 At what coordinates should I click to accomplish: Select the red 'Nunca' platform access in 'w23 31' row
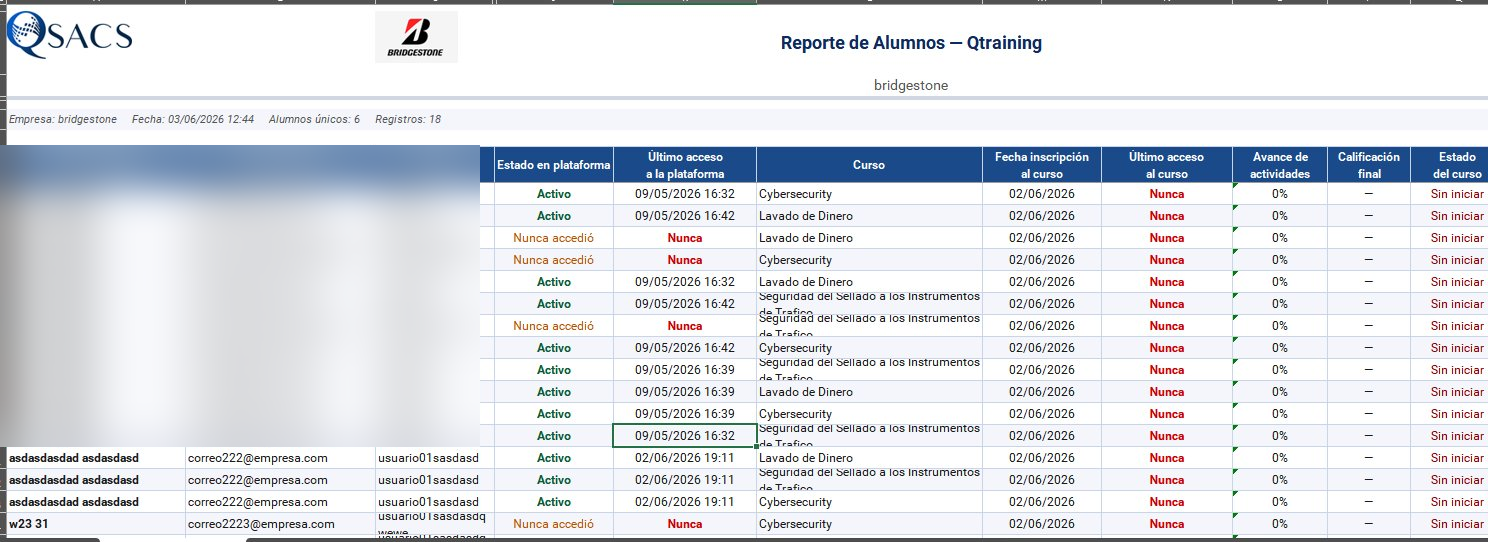tap(685, 524)
